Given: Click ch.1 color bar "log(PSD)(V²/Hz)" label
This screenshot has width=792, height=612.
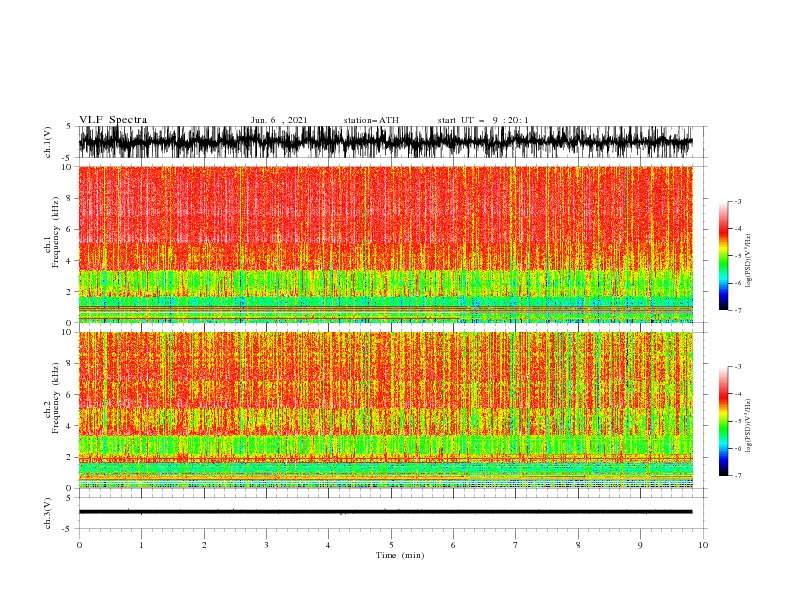Looking at the screenshot, I should click(x=748, y=260).
